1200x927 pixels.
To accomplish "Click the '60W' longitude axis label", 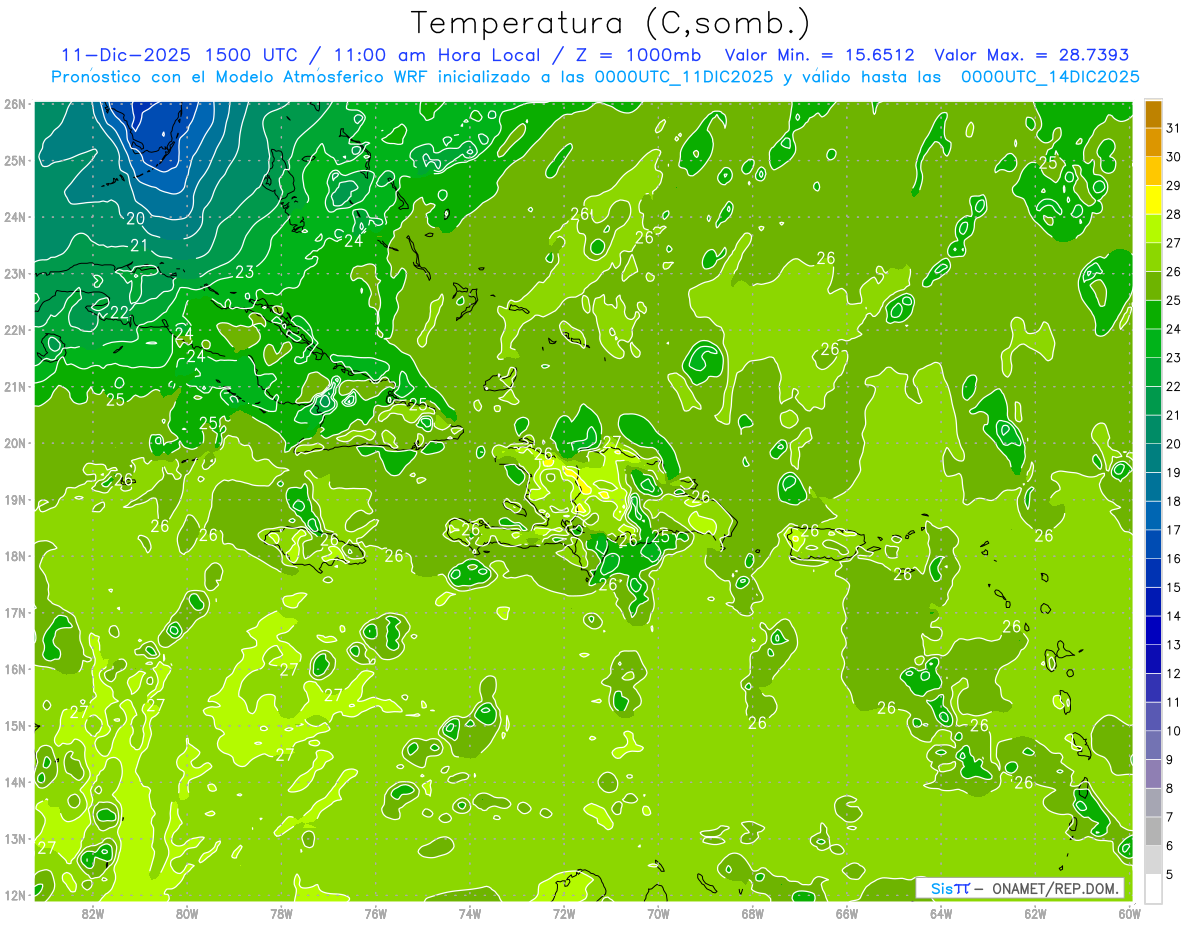I will (1129, 913).
